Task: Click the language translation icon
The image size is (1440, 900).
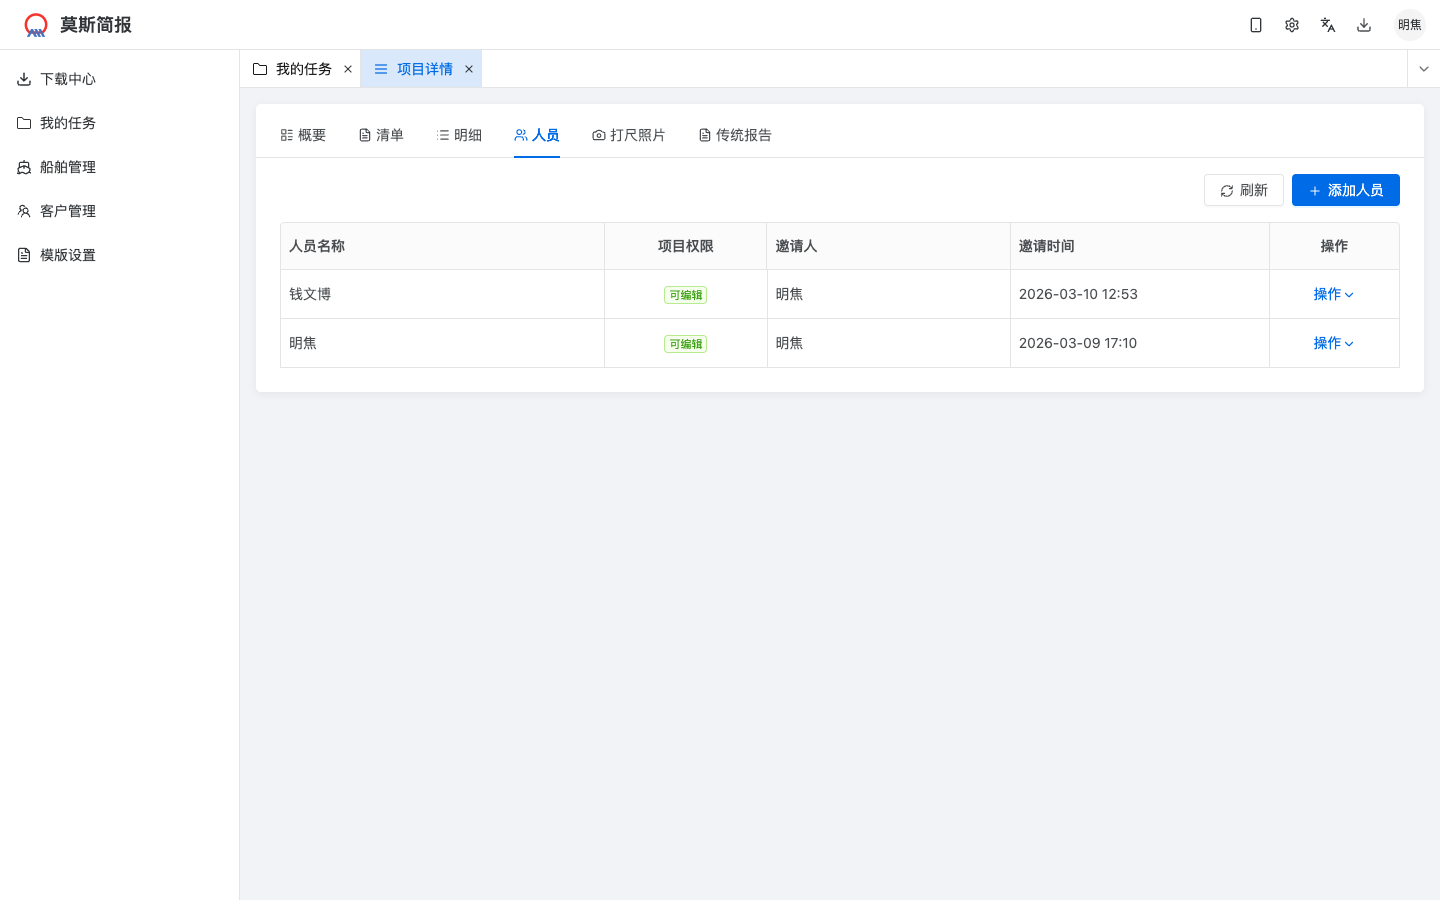Action: coord(1328,25)
